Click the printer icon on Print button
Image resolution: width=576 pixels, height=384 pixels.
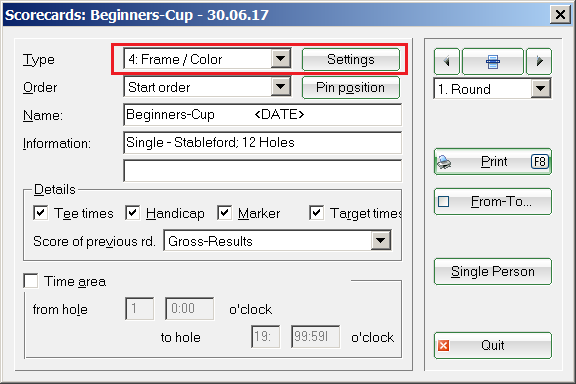[x=444, y=162]
